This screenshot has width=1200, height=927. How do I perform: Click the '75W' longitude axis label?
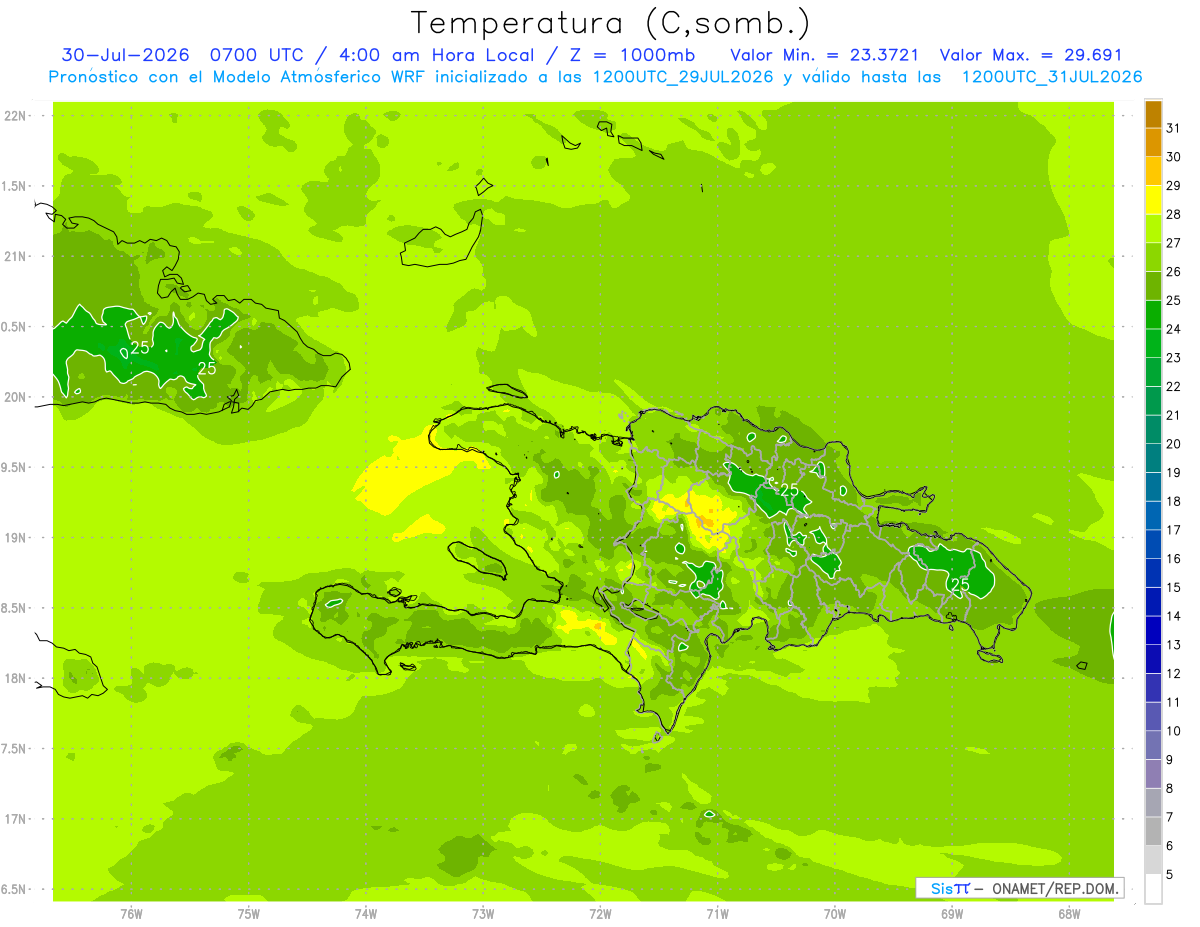point(249,914)
